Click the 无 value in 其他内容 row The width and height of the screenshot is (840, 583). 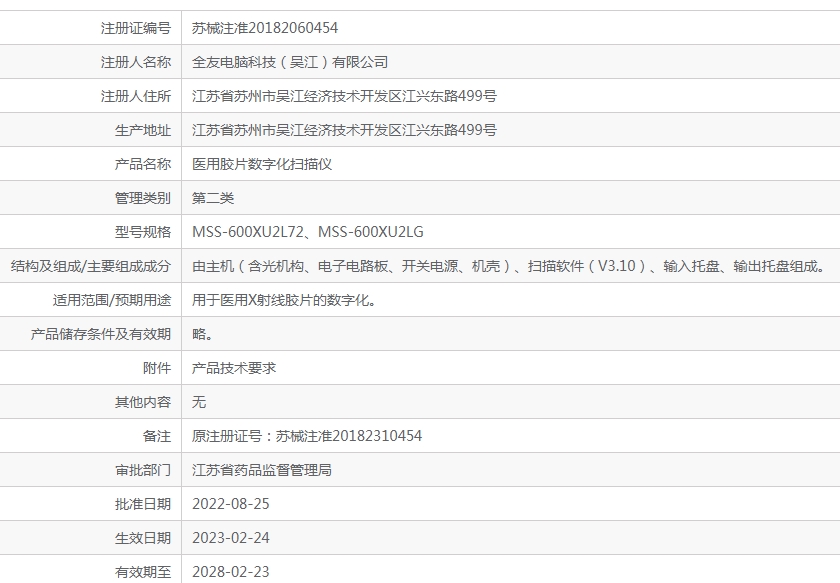tap(199, 402)
